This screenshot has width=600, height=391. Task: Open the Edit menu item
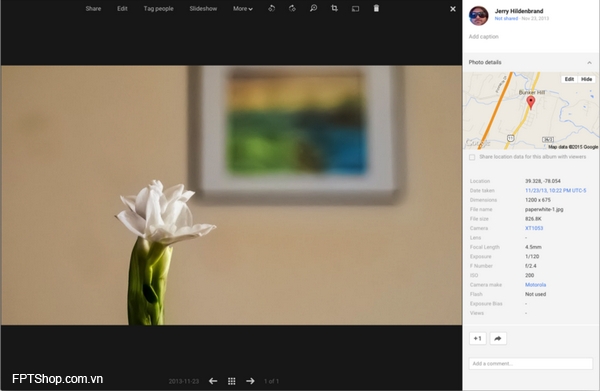[122, 8]
